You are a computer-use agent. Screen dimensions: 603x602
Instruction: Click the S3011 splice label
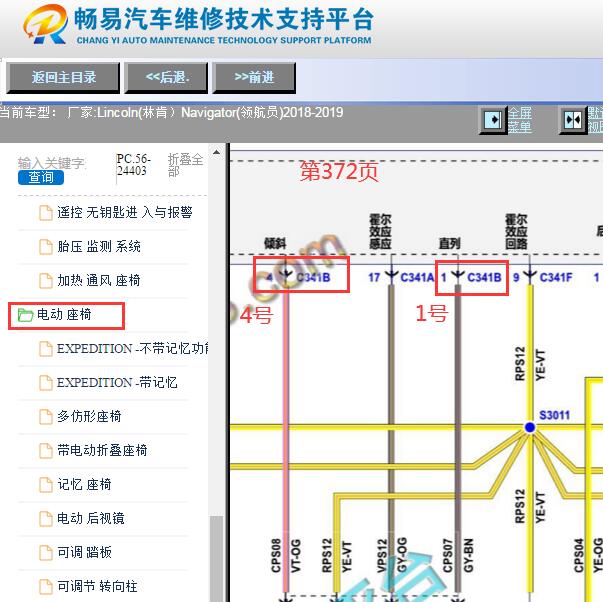coord(554,415)
